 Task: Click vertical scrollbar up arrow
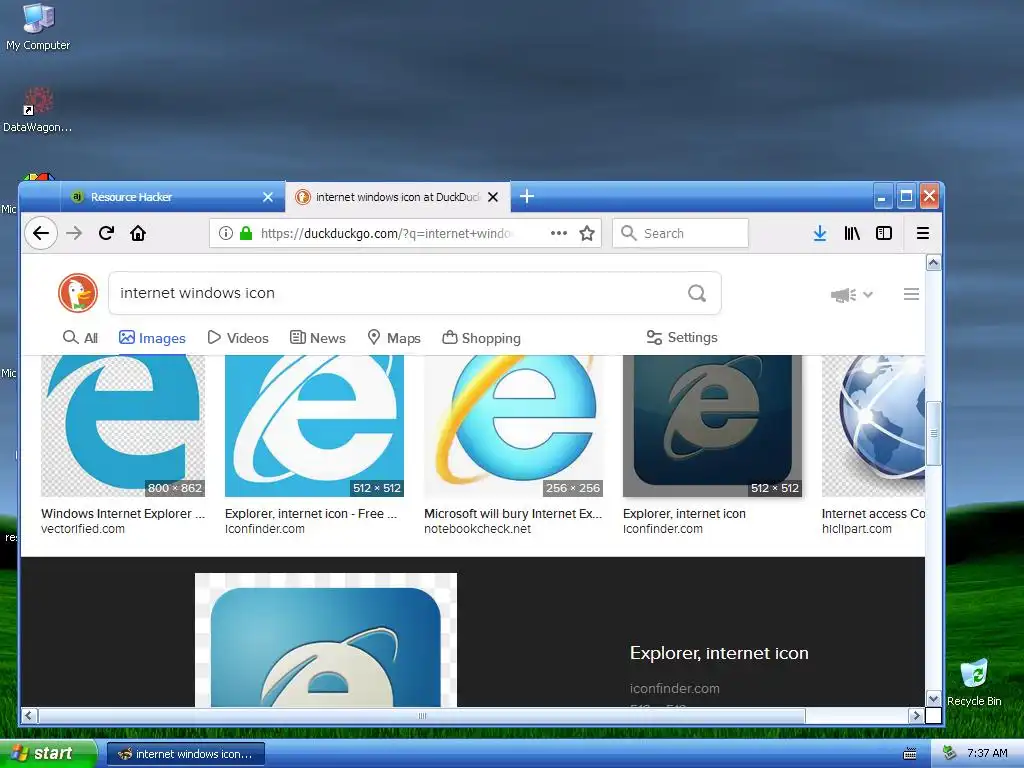point(934,263)
